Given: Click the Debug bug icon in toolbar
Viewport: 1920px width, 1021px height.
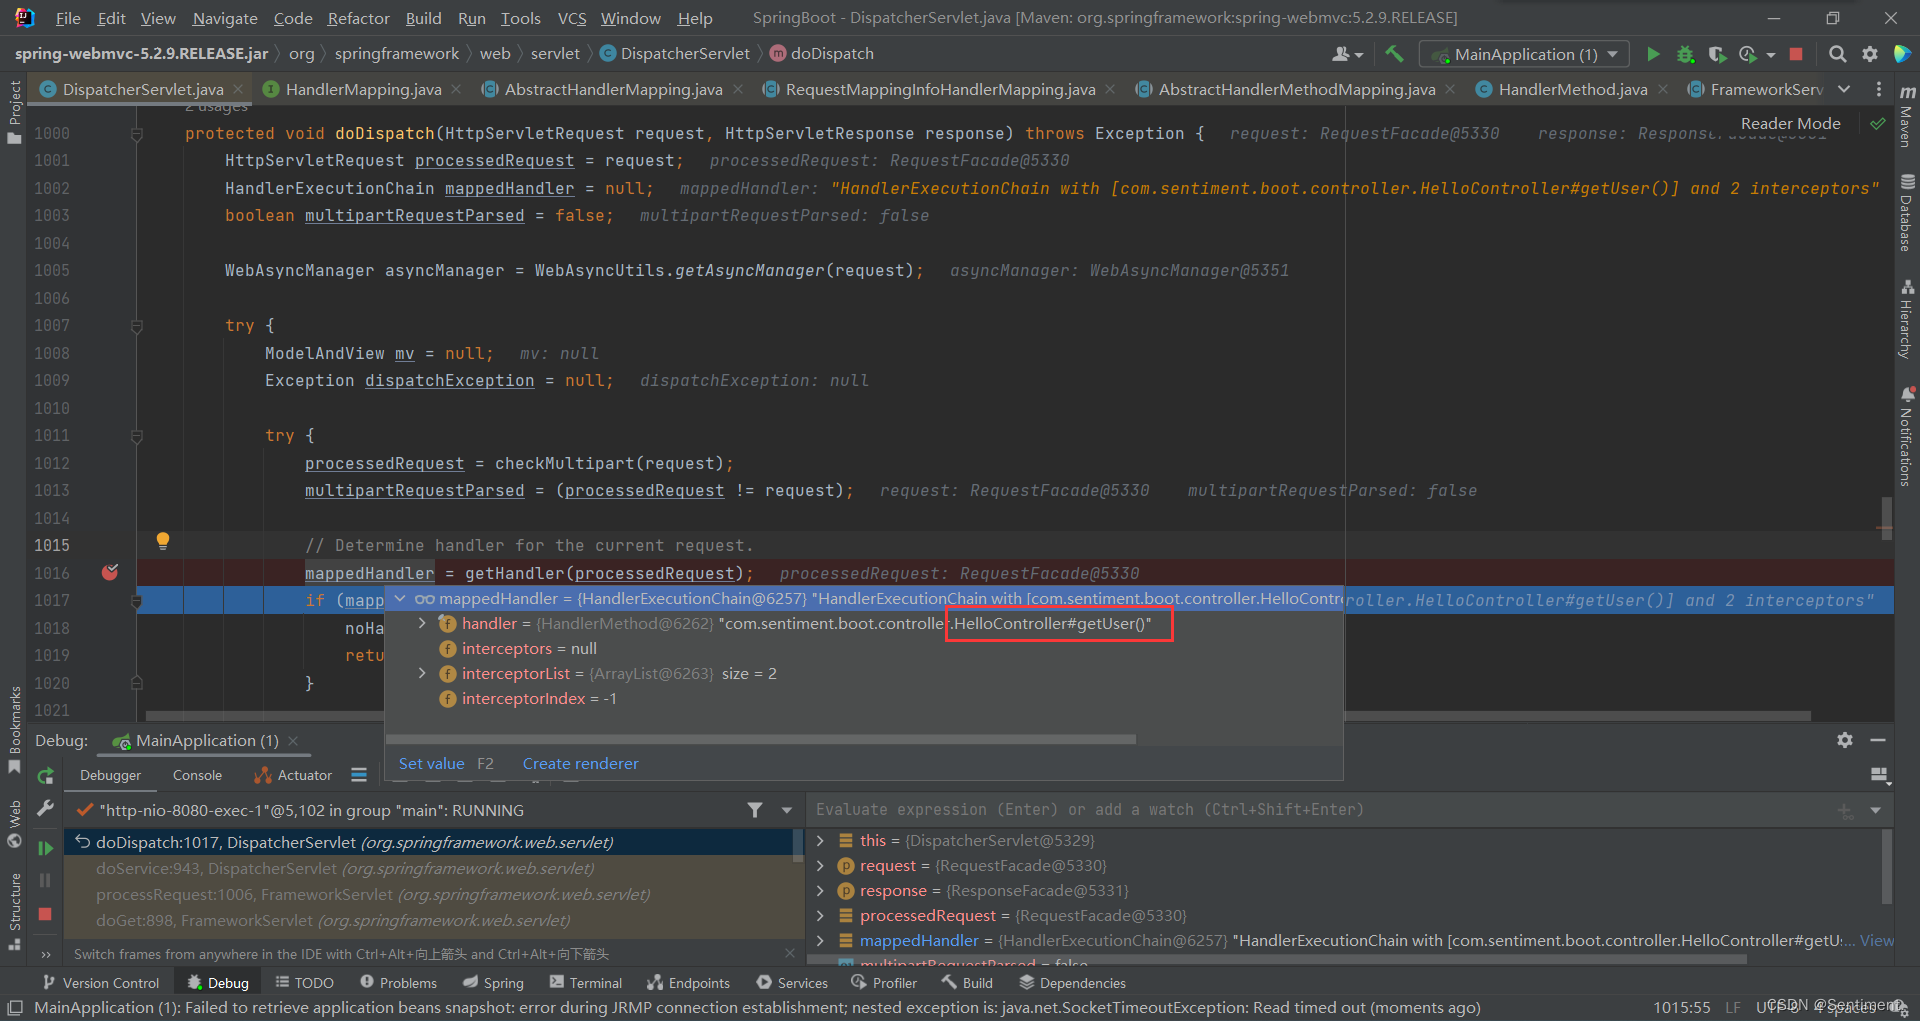Looking at the screenshot, I should pyautogui.click(x=1685, y=54).
